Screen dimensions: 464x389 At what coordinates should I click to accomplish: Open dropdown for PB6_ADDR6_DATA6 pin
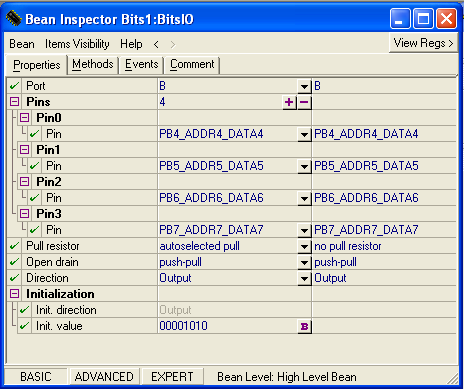304,198
